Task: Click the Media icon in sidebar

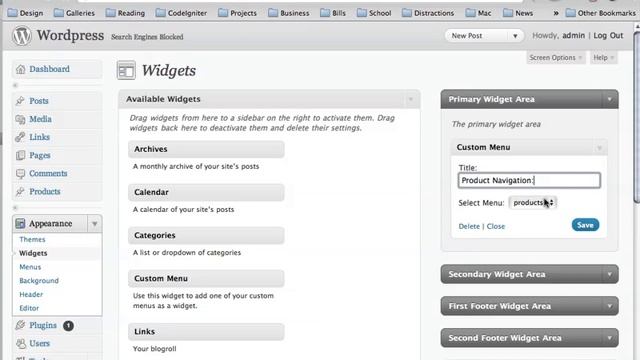Action: [20, 119]
